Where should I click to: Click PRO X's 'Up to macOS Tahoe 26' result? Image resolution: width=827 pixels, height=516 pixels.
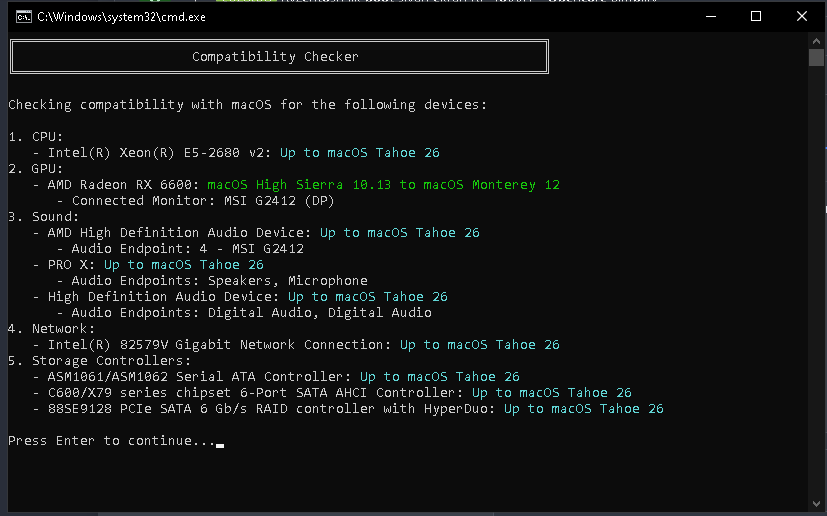click(184, 264)
